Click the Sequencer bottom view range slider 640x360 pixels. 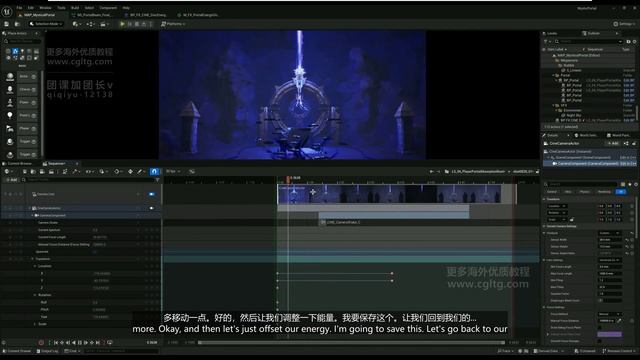click(351, 342)
